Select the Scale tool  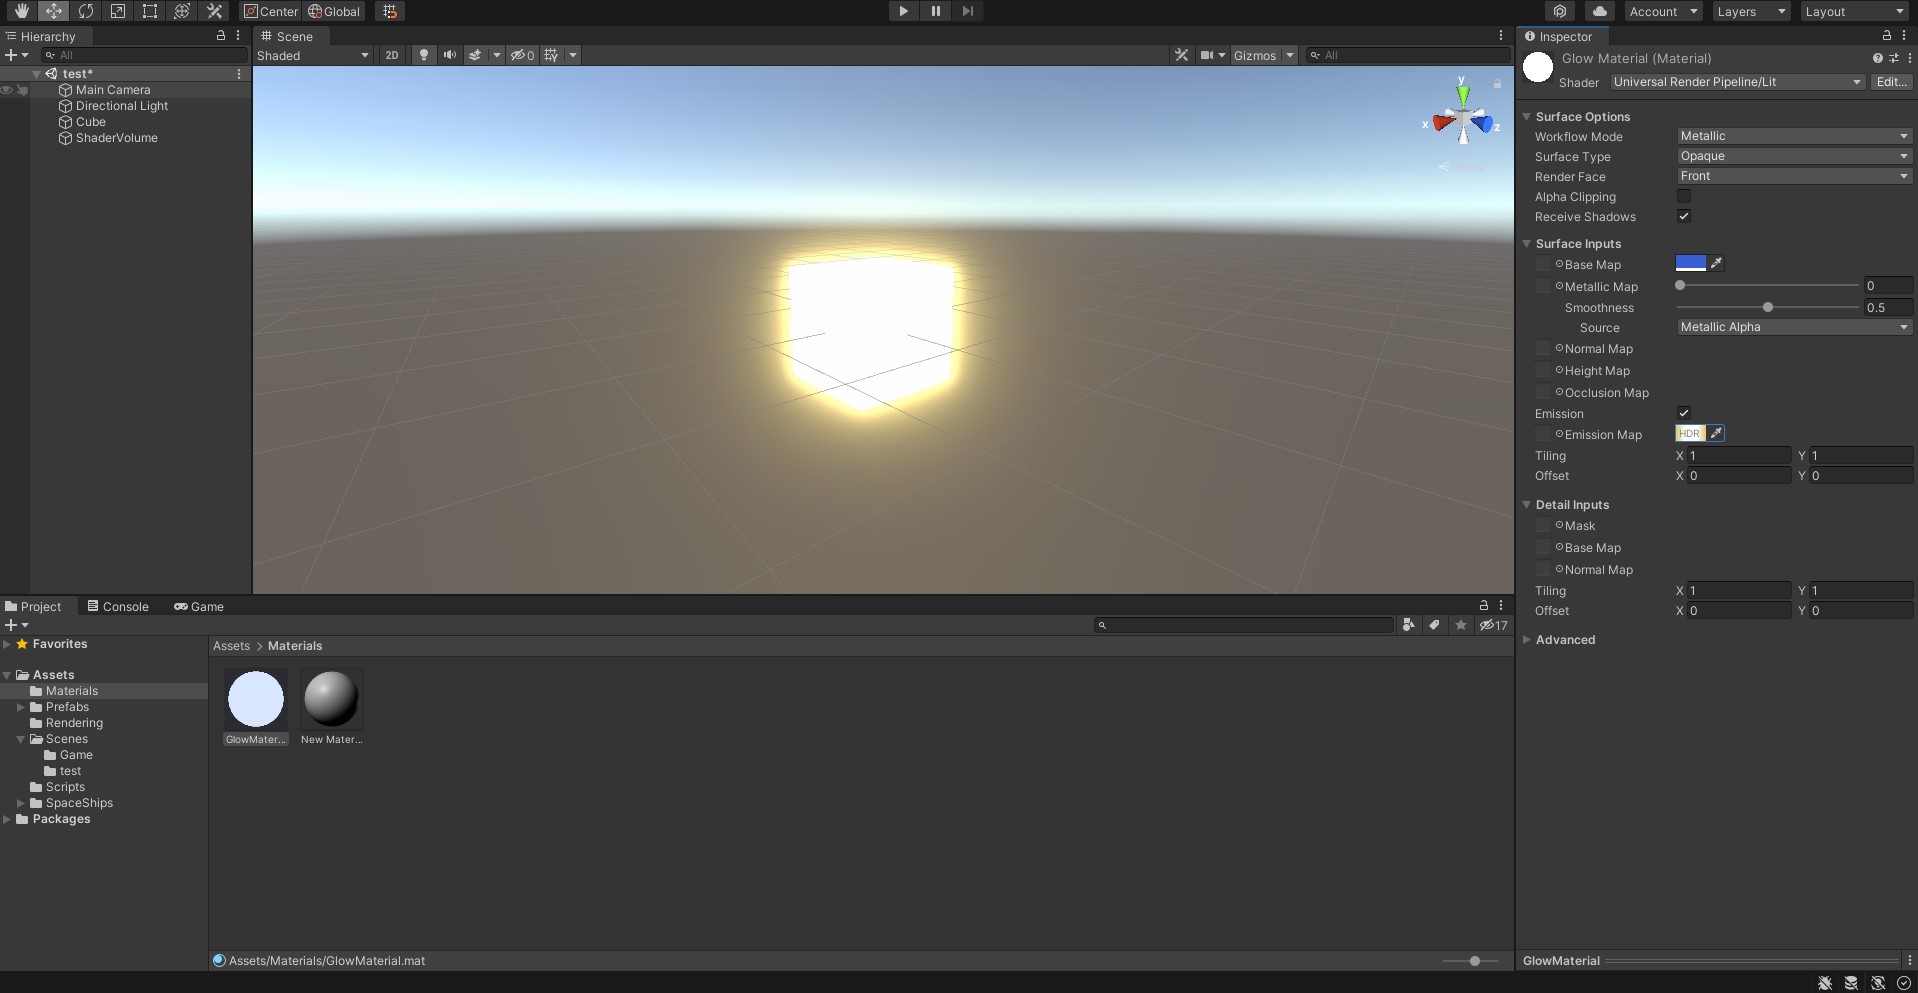click(x=119, y=11)
